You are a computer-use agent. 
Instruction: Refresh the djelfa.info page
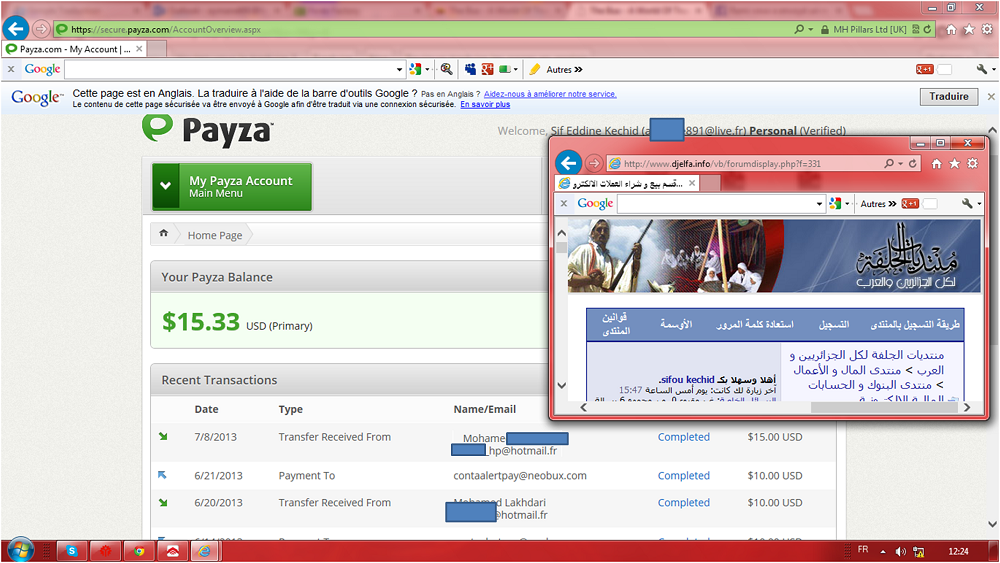click(913, 164)
